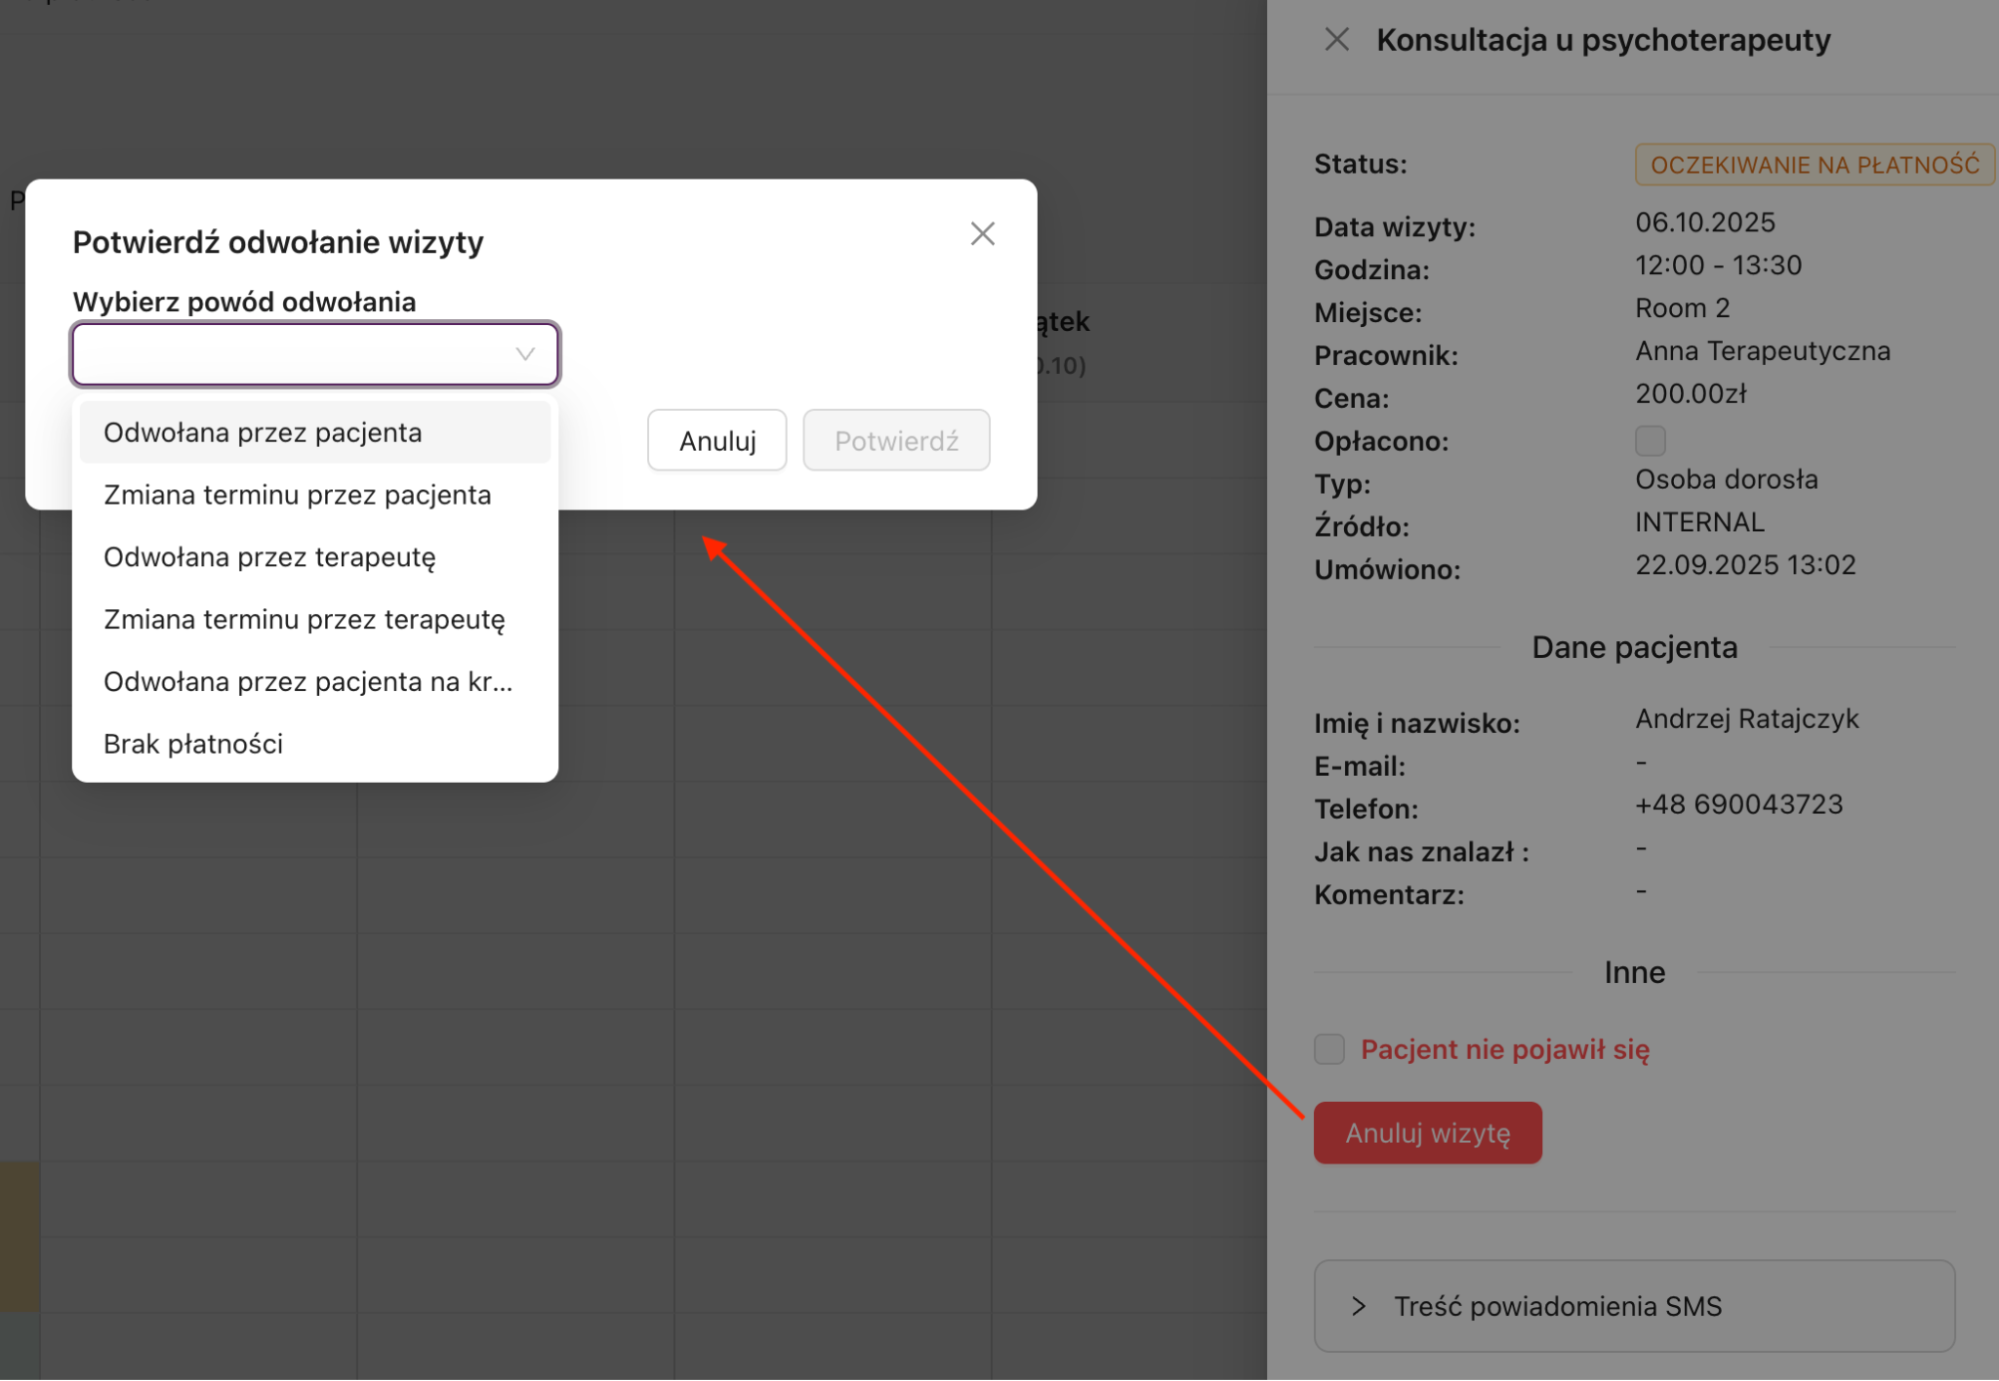Click the dropdown arrow for cancellation reason
Image resolution: width=1999 pixels, height=1381 pixels.
(x=524, y=354)
